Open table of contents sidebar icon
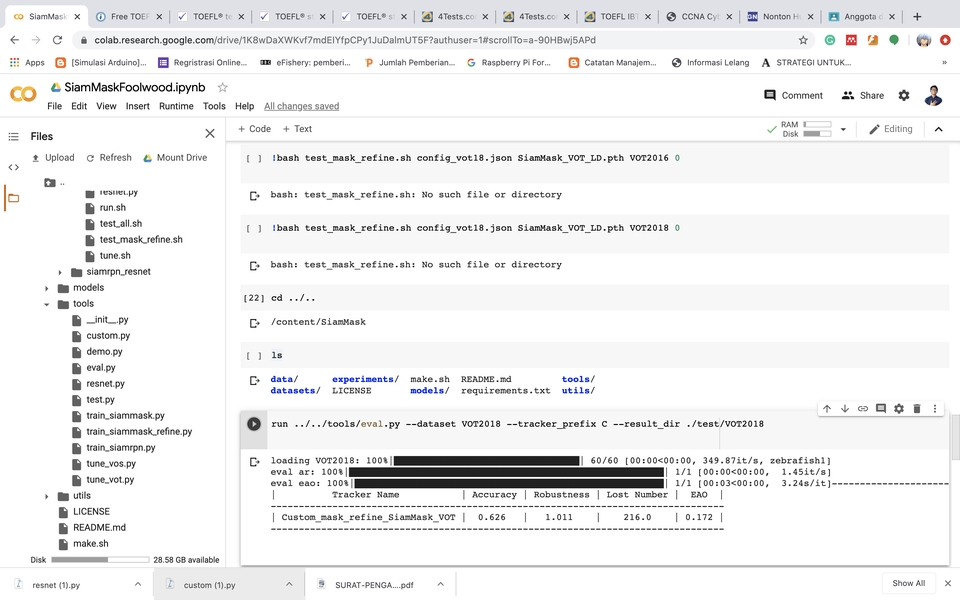 (x=13, y=137)
